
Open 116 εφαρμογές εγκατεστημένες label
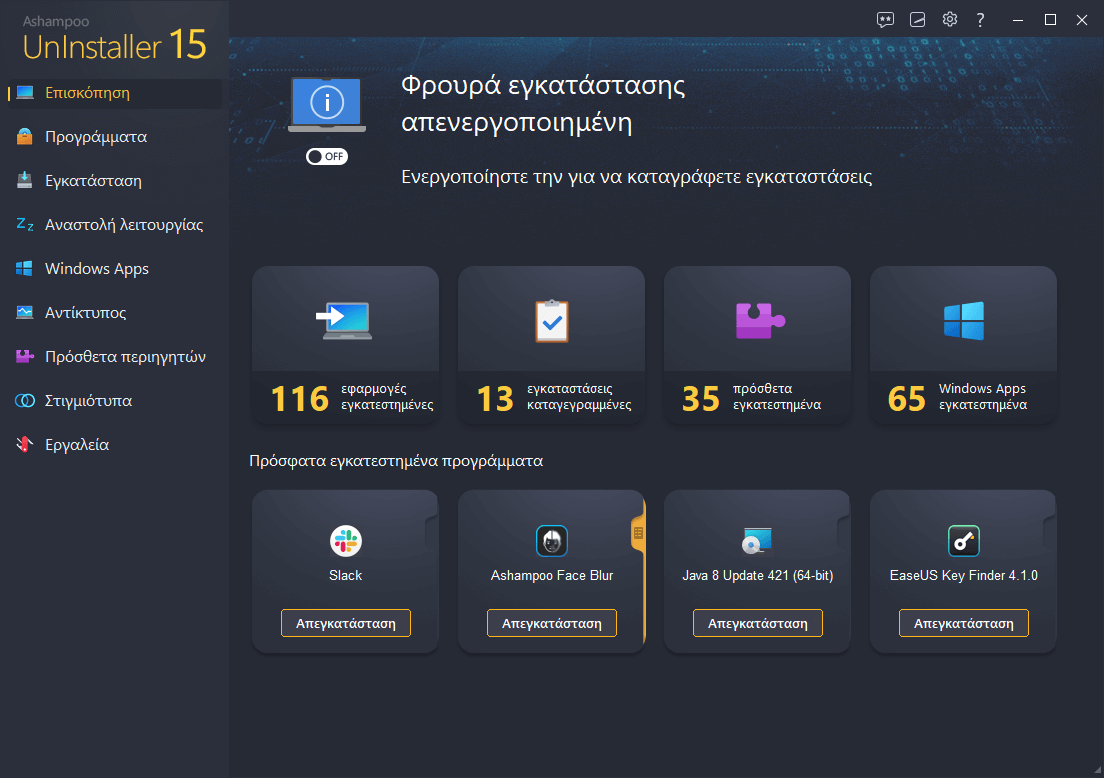[352, 397]
